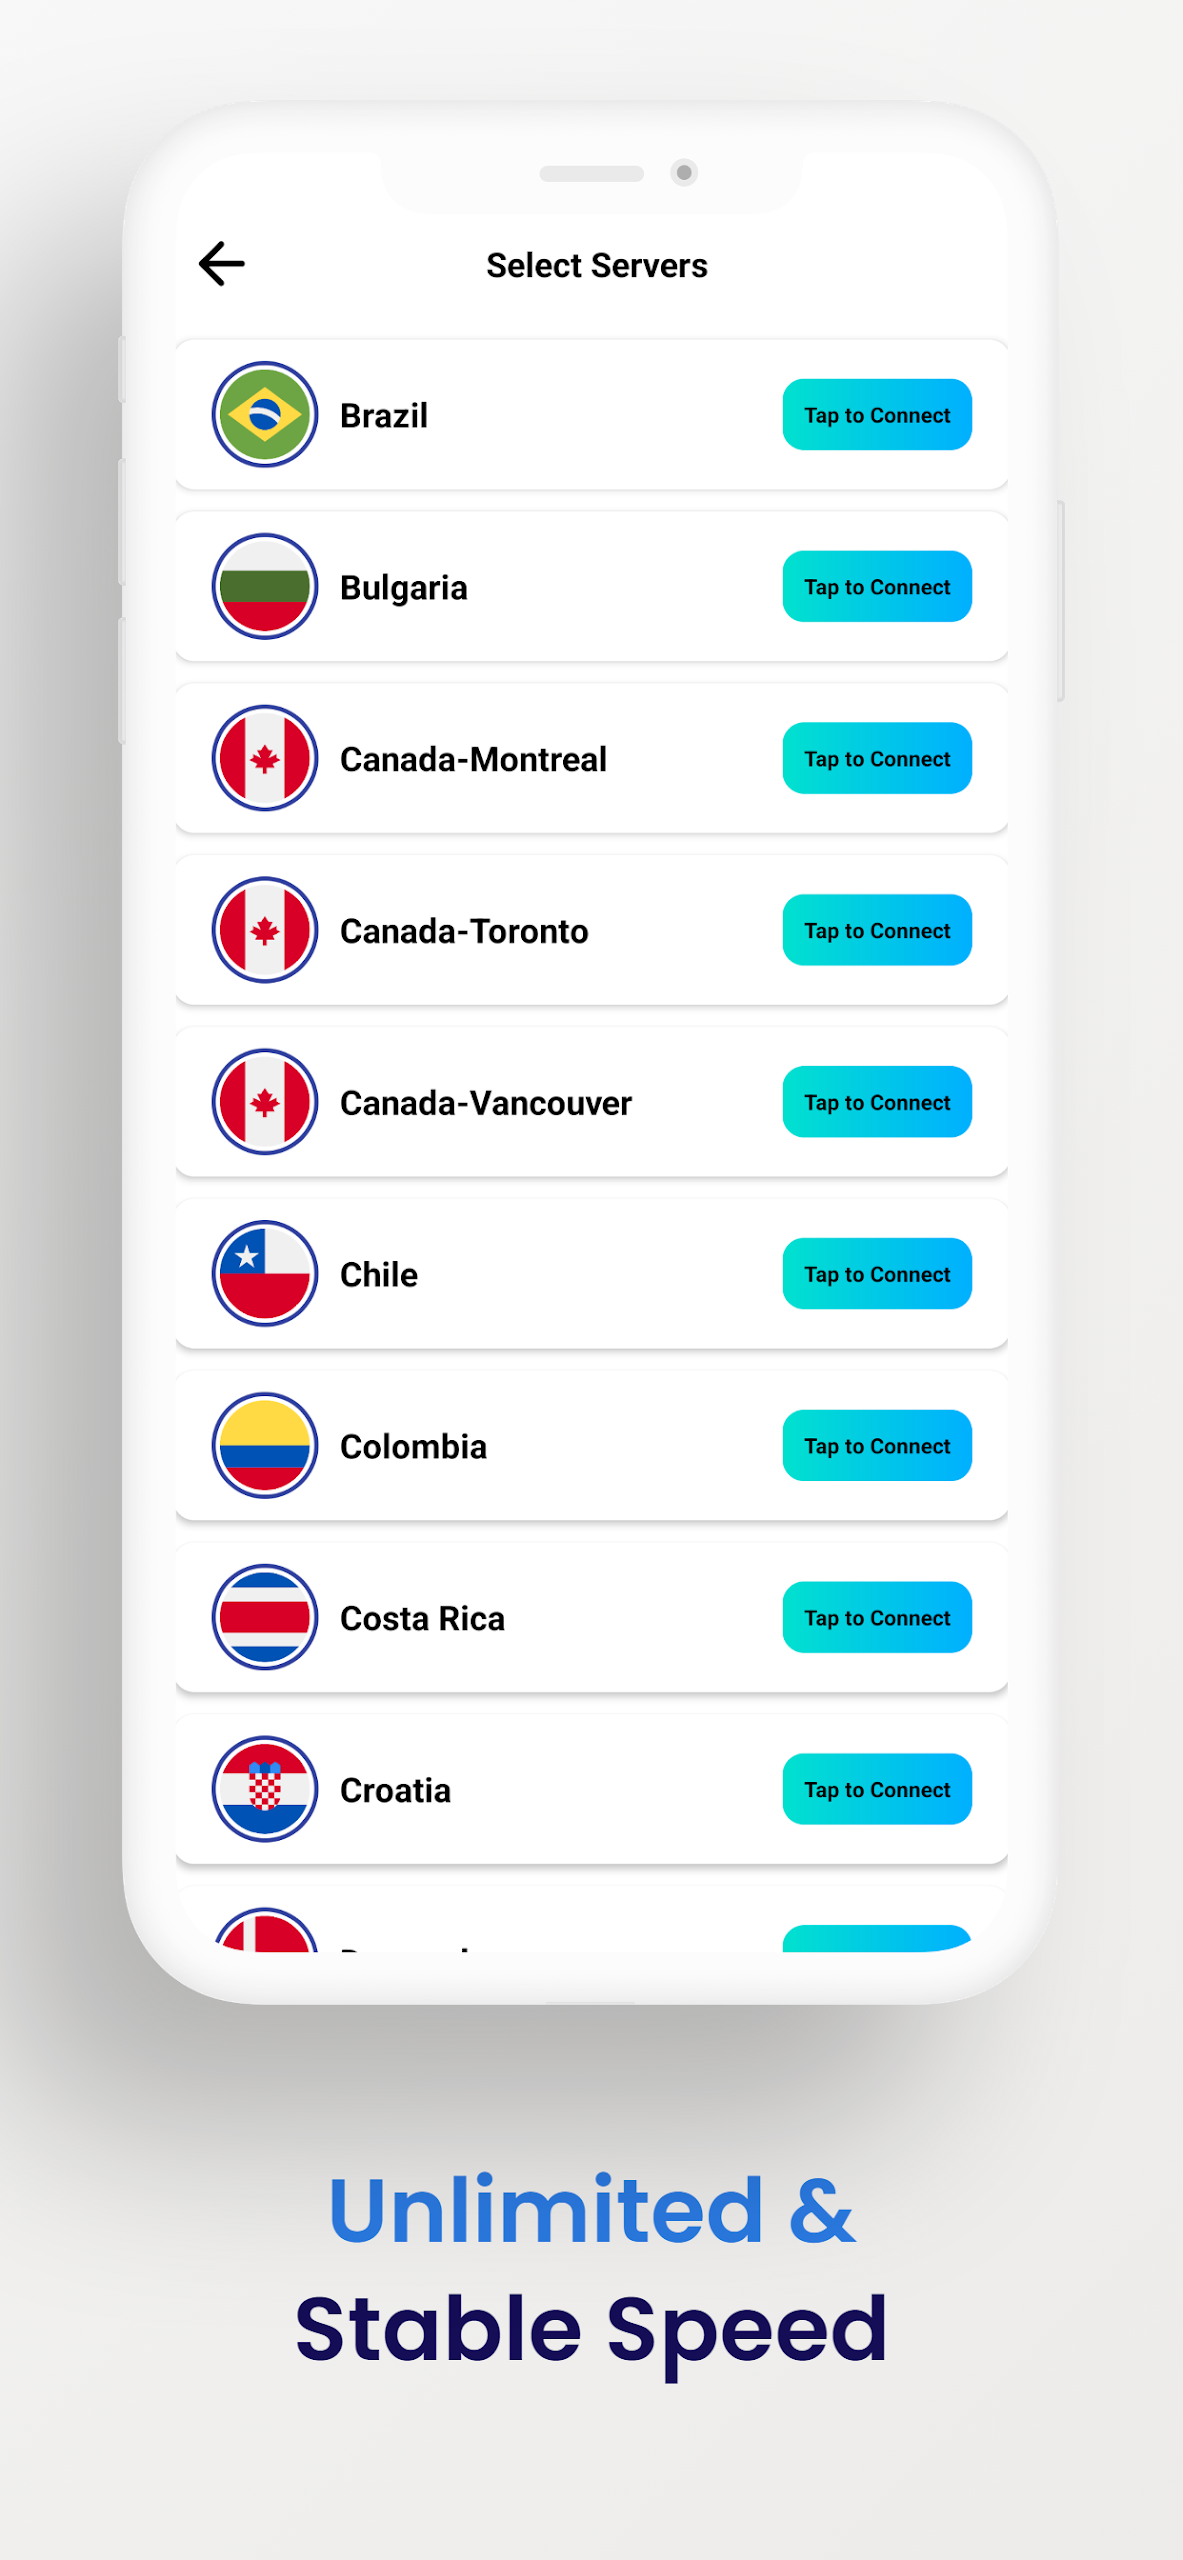Click the Canada-Montreal flag icon
The height and width of the screenshot is (2560, 1183).
[x=265, y=758]
